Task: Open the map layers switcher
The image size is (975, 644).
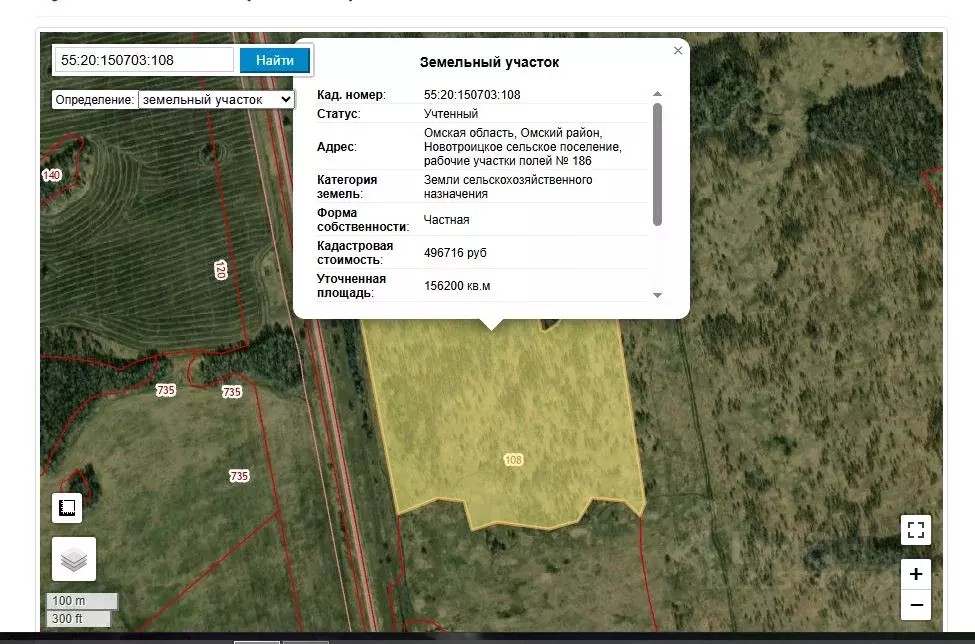Action: point(74,560)
